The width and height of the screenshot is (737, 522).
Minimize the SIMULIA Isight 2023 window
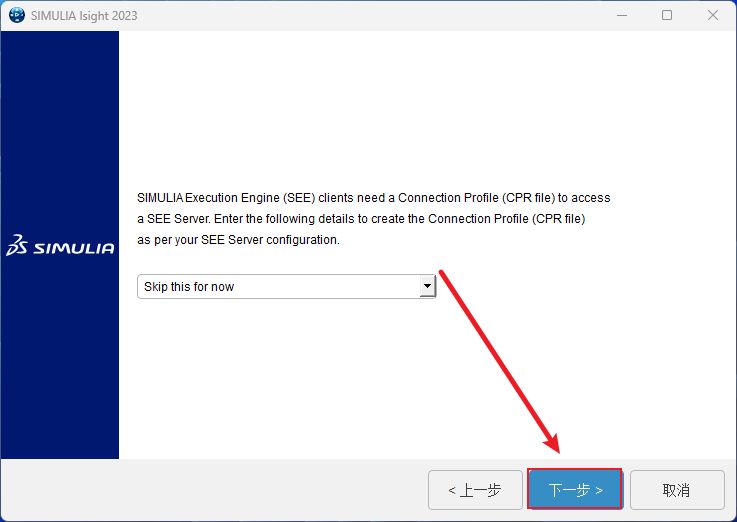point(622,15)
